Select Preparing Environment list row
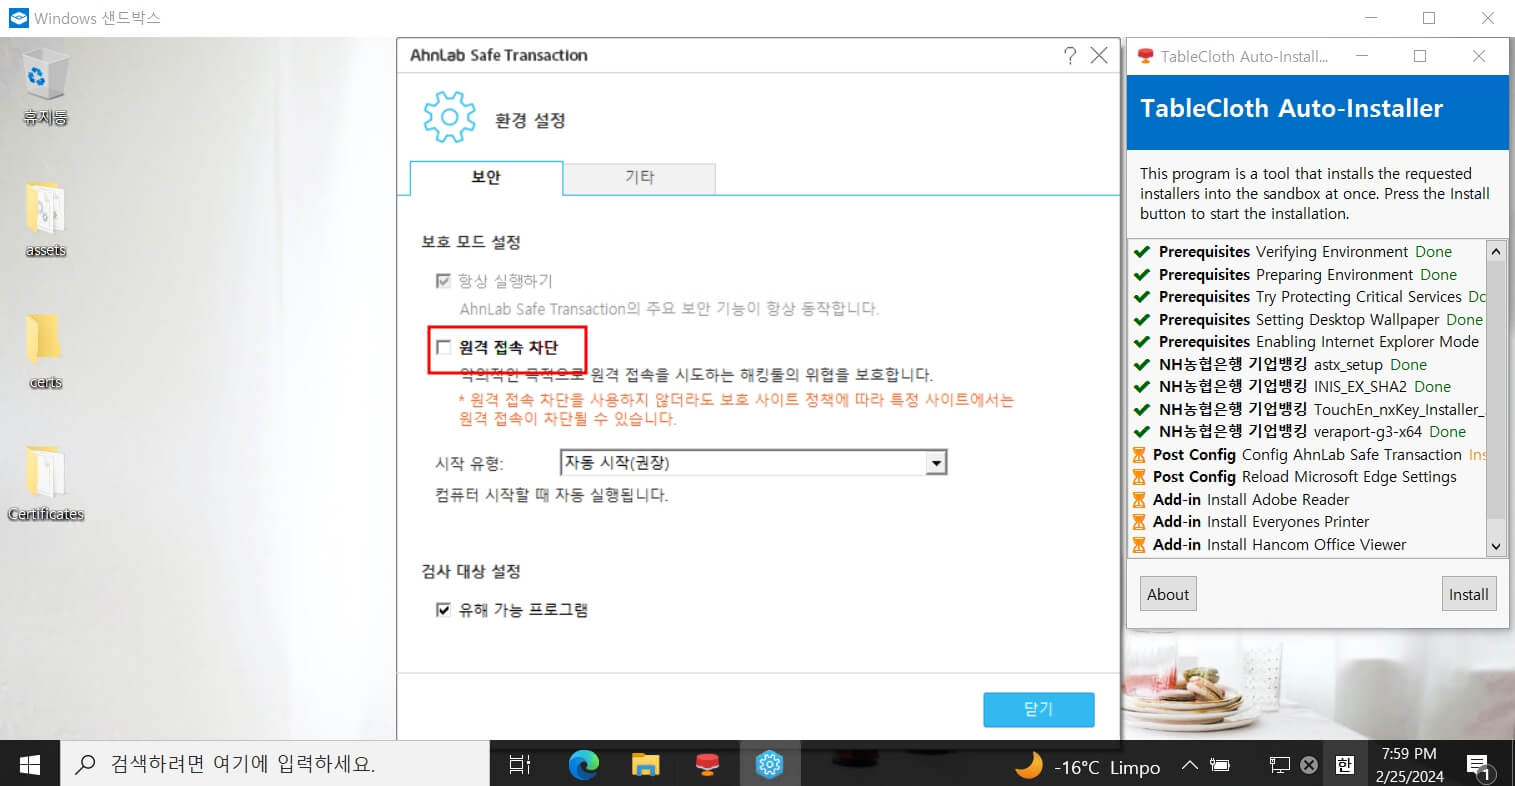 click(1308, 274)
